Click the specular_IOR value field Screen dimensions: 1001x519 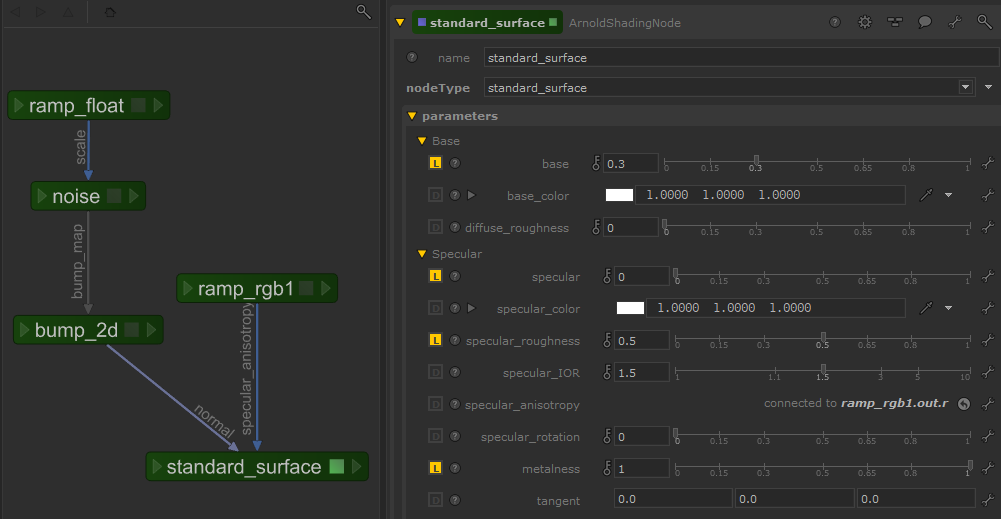(x=642, y=372)
